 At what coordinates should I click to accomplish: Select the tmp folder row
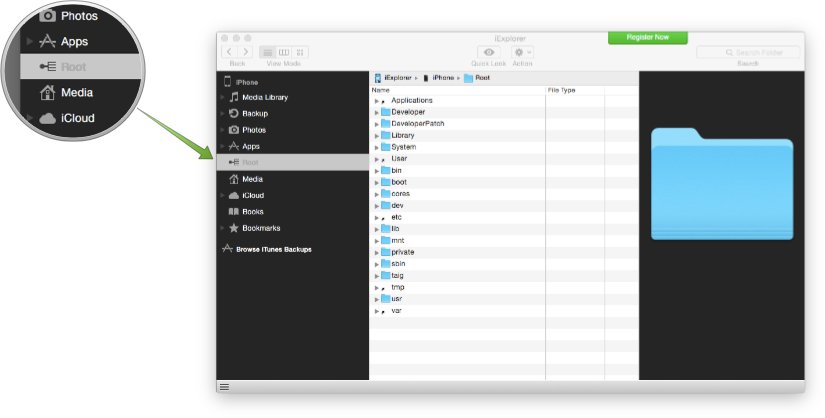(x=504, y=287)
